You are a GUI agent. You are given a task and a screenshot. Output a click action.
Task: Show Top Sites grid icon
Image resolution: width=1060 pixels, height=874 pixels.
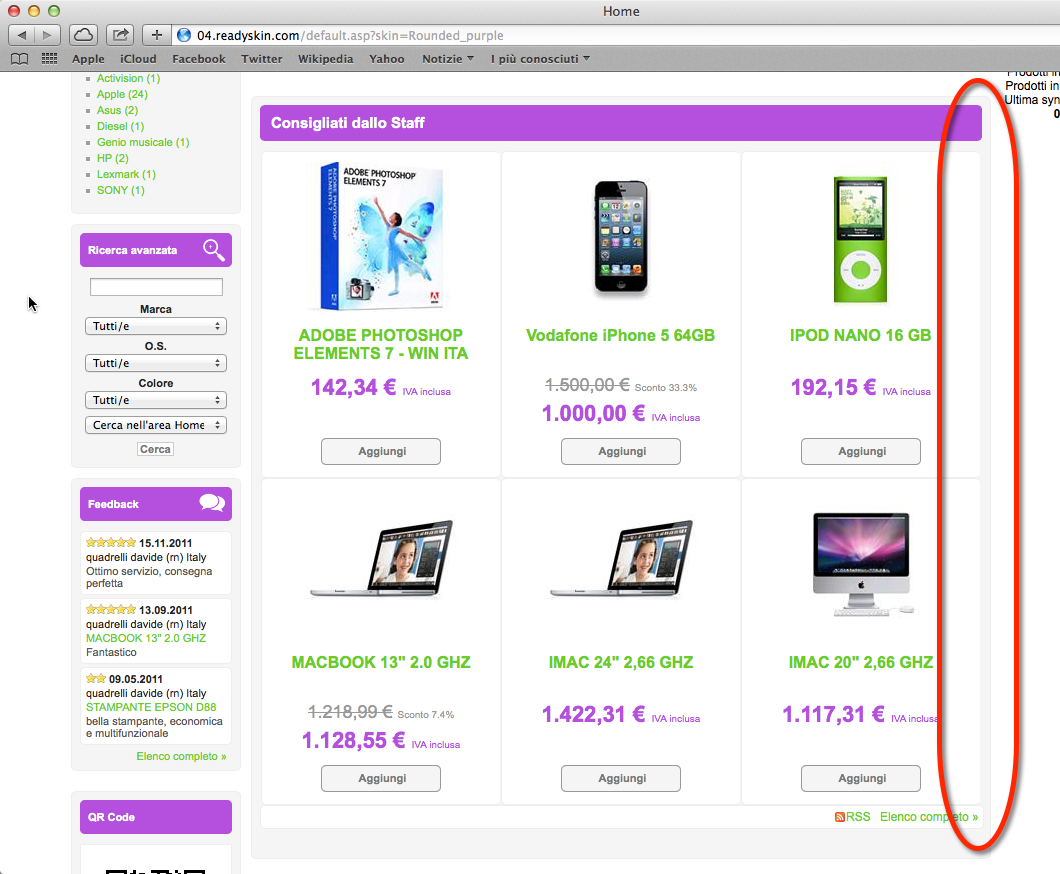click(49, 59)
